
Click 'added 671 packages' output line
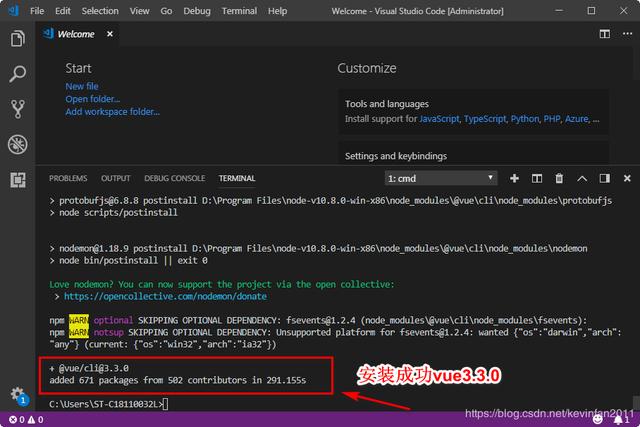coord(178,380)
